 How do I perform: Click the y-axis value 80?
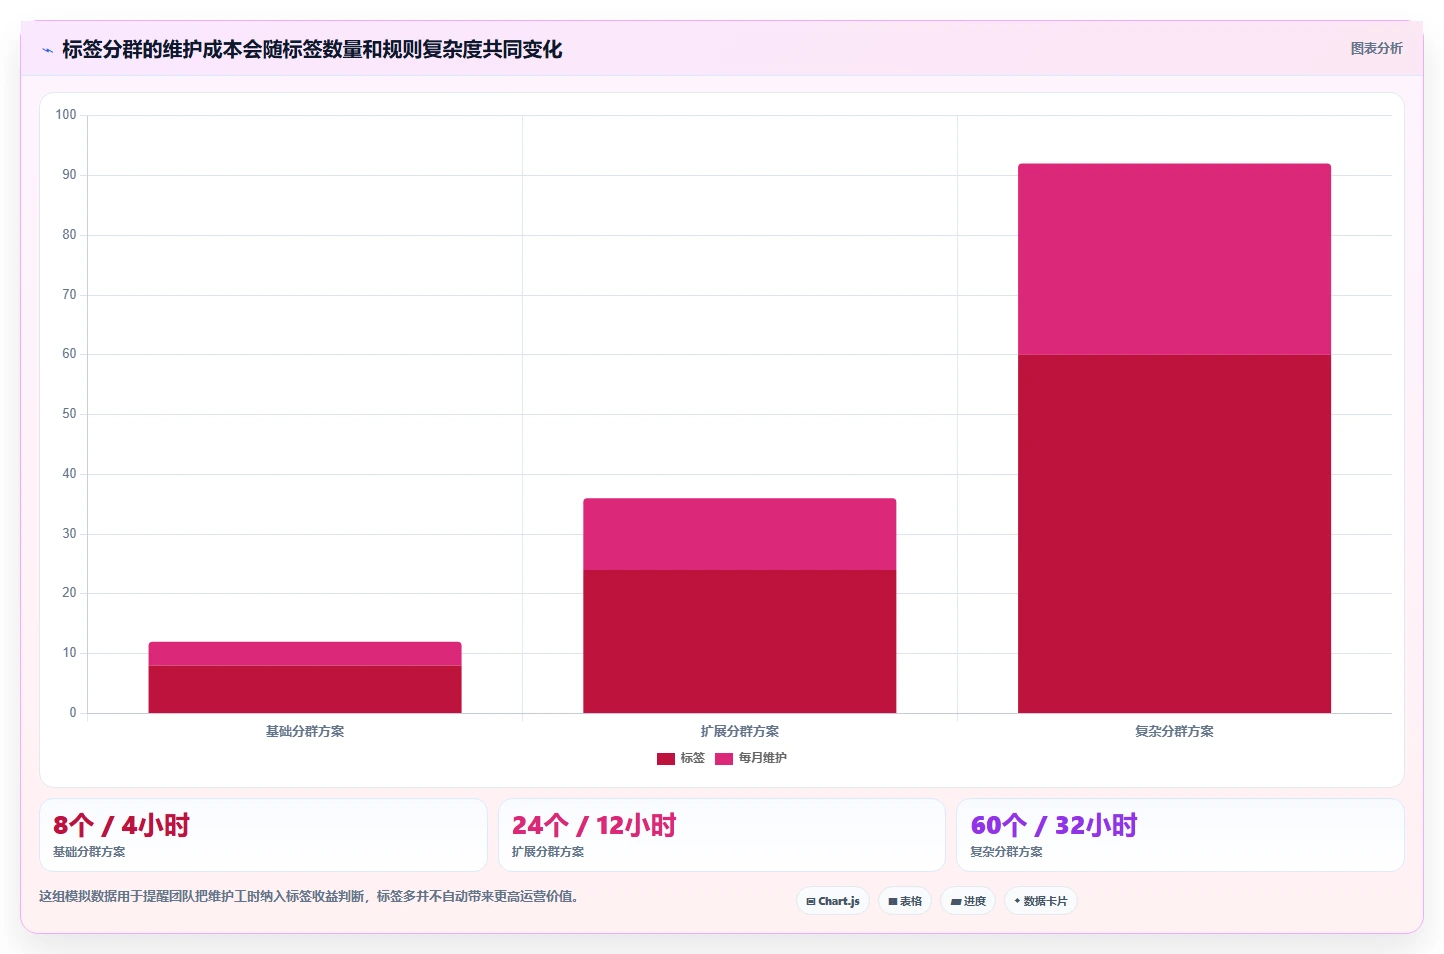pyautogui.click(x=69, y=235)
